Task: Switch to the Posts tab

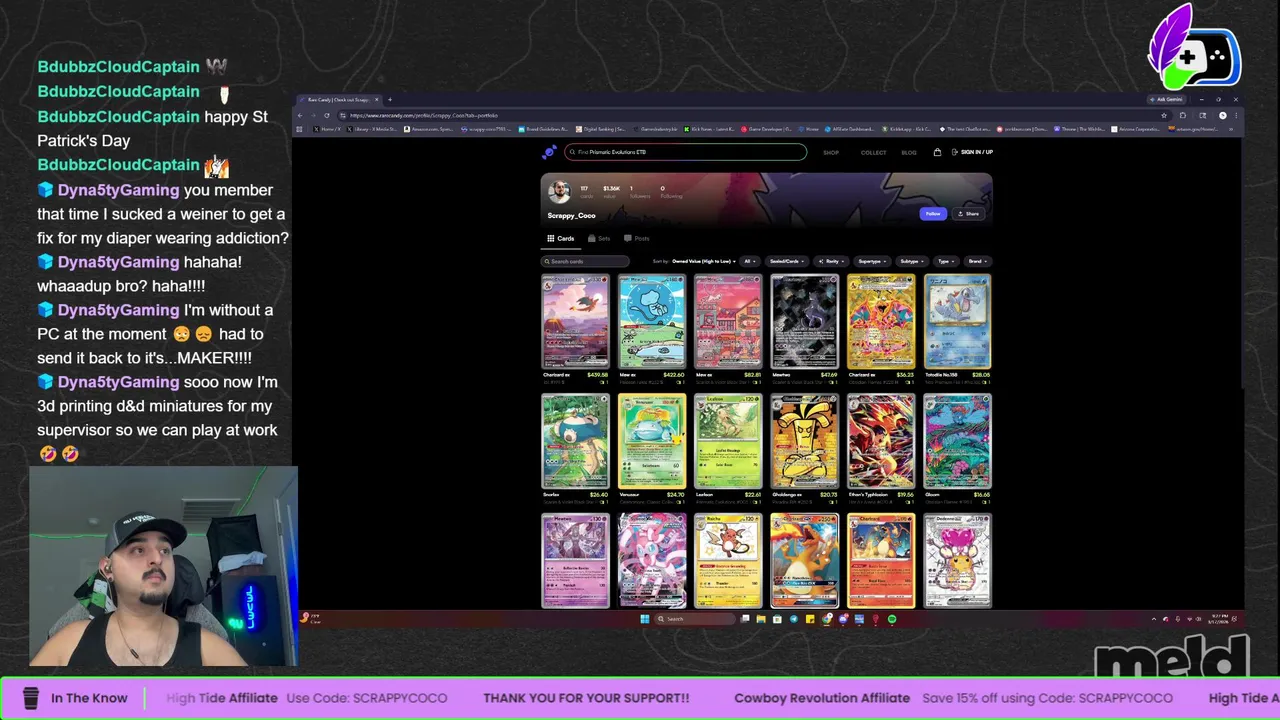Action: pyautogui.click(x=636, y=238)
